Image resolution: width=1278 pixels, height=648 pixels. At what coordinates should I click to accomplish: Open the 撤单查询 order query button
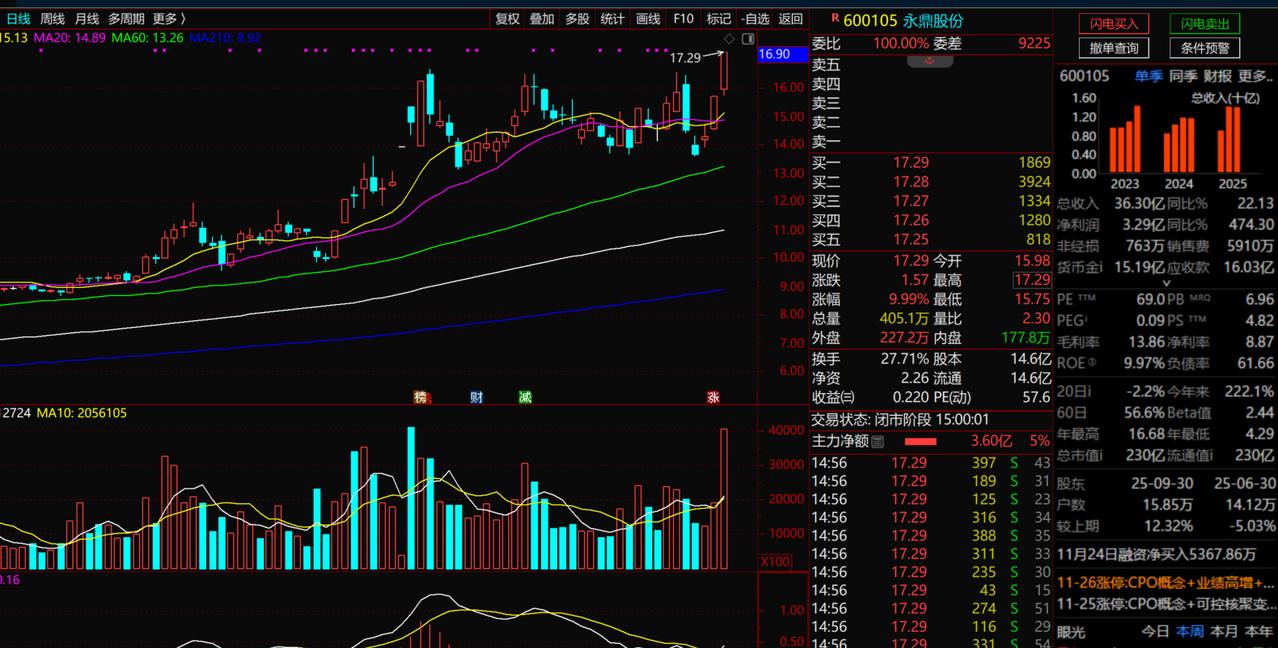(x=1114, y=47)
